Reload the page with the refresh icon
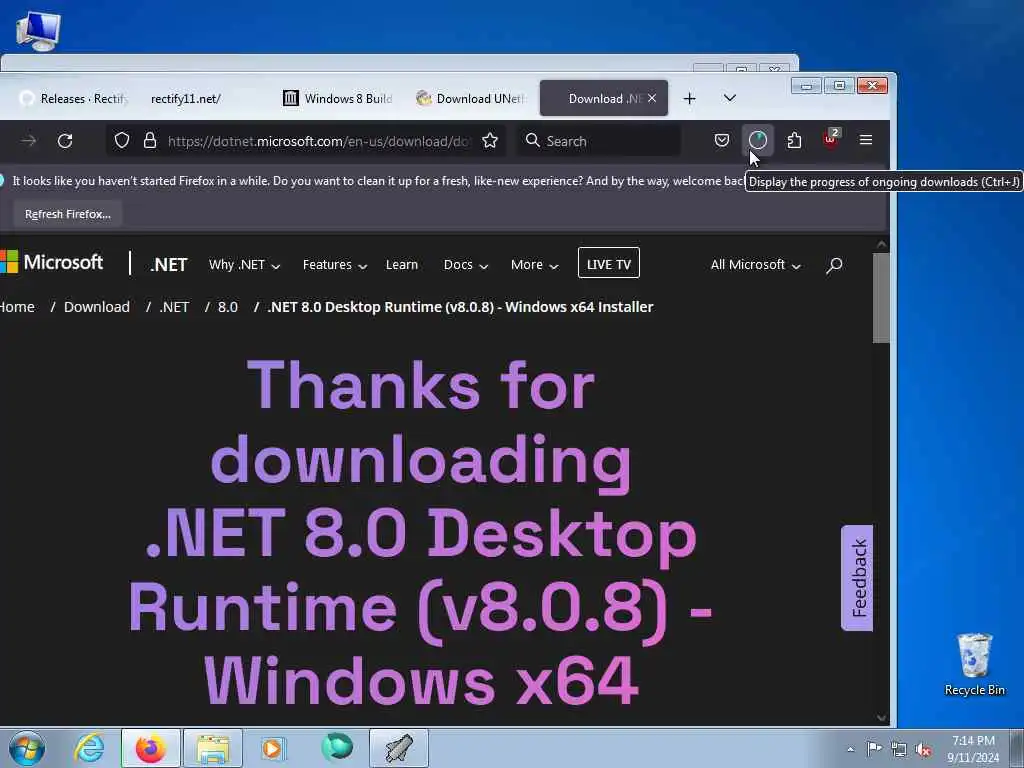 tap(65, 140)
